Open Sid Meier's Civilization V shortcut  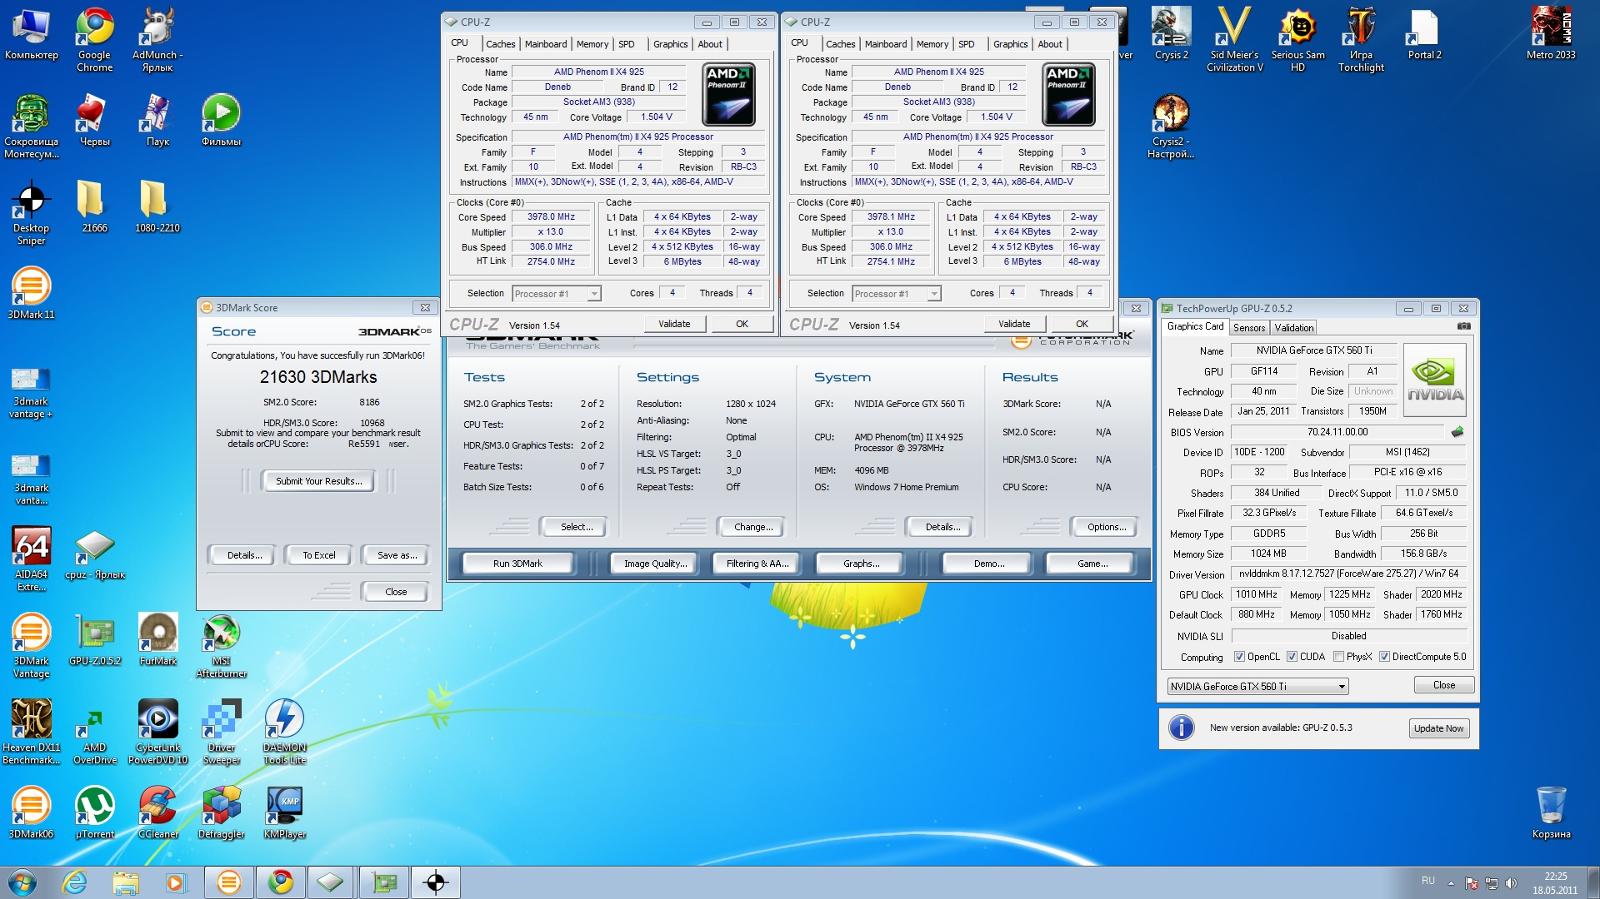point(1234,38)
